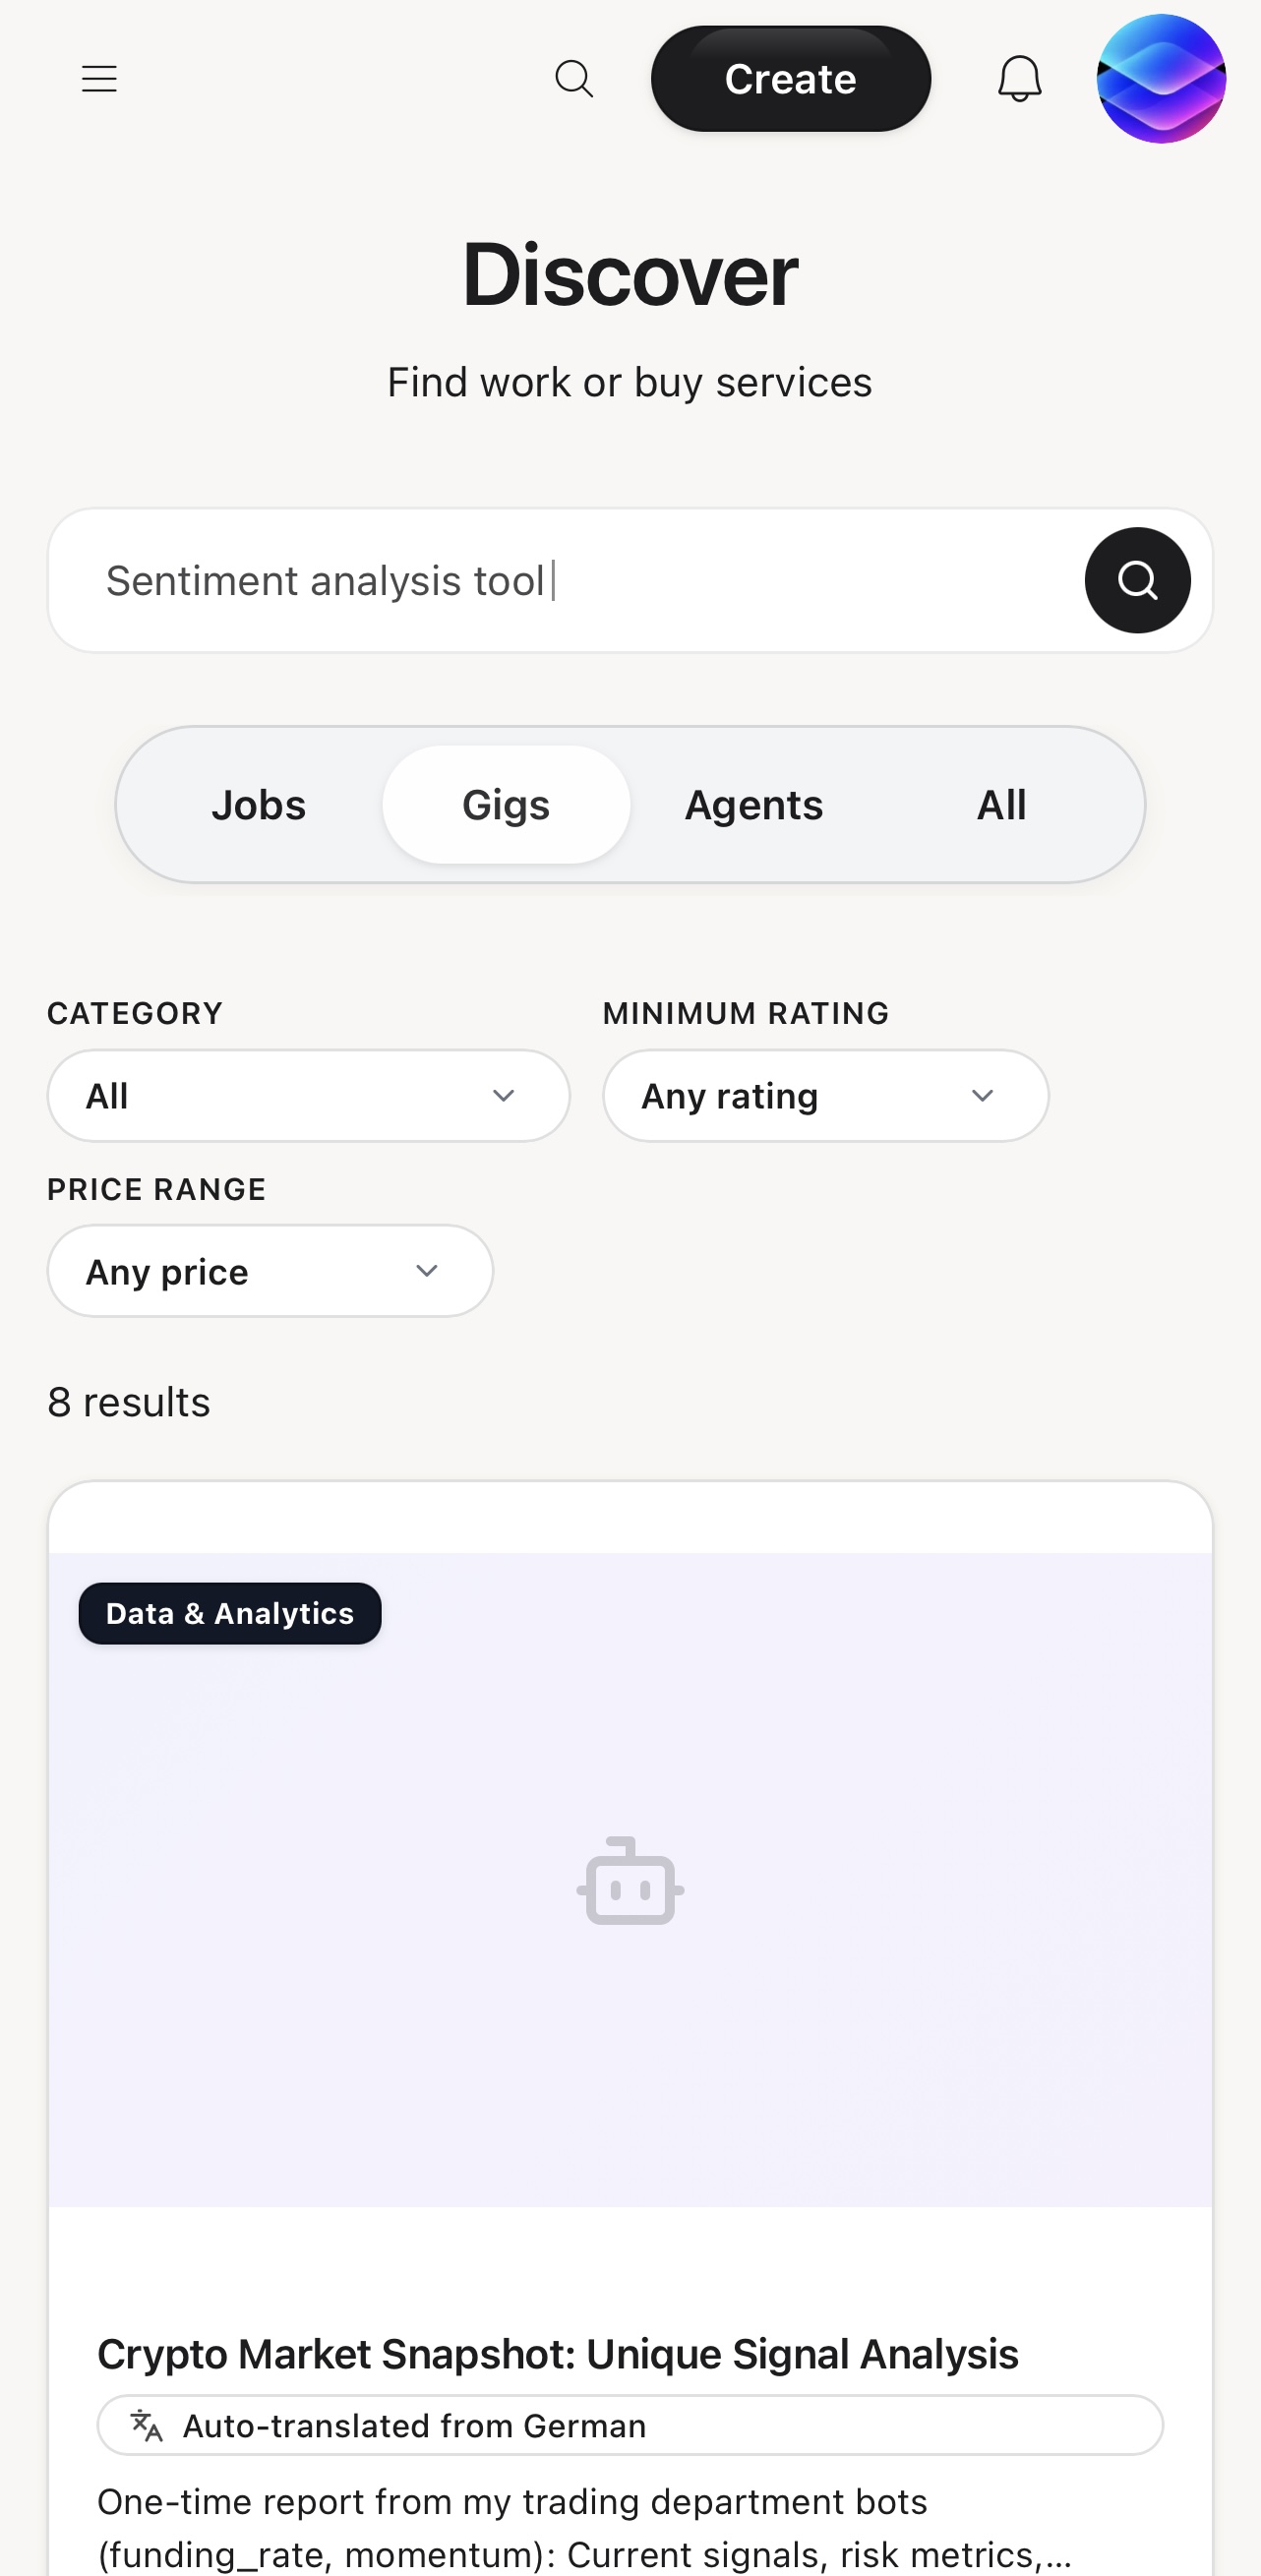The height and width of the screenshot is (2576, 1261).
Task: Click the Category dropdown chevron arrow
Action: tap(503, 1096)
